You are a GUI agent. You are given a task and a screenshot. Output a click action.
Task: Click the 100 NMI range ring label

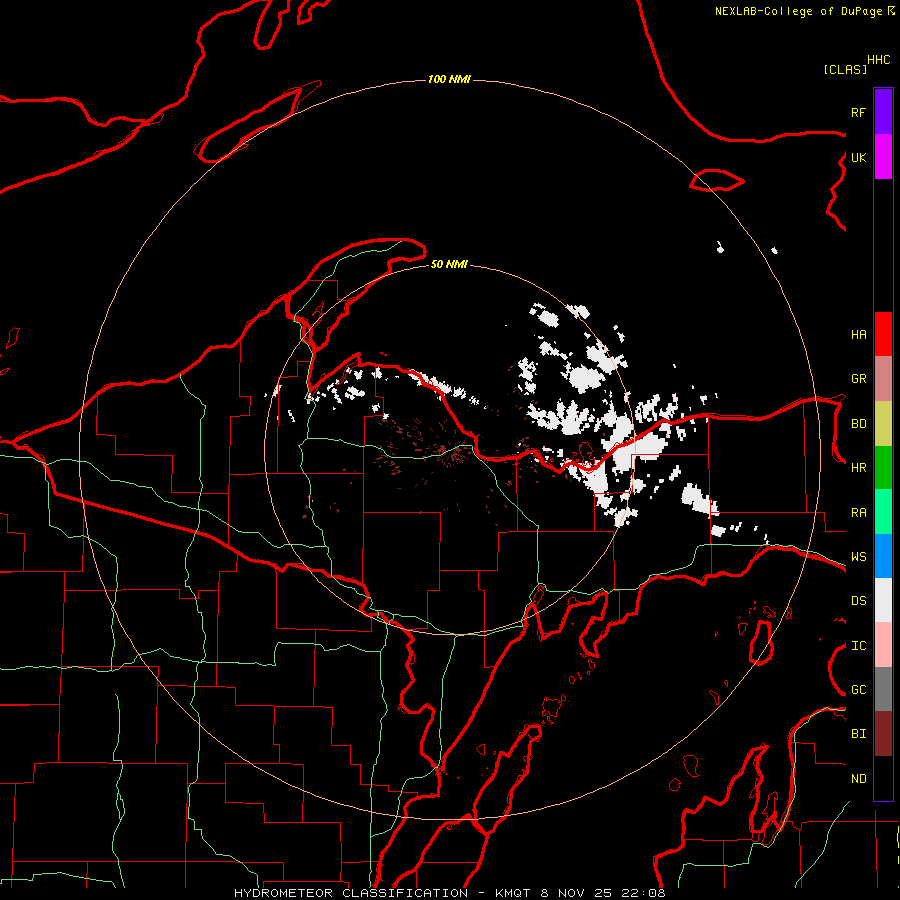449,79
